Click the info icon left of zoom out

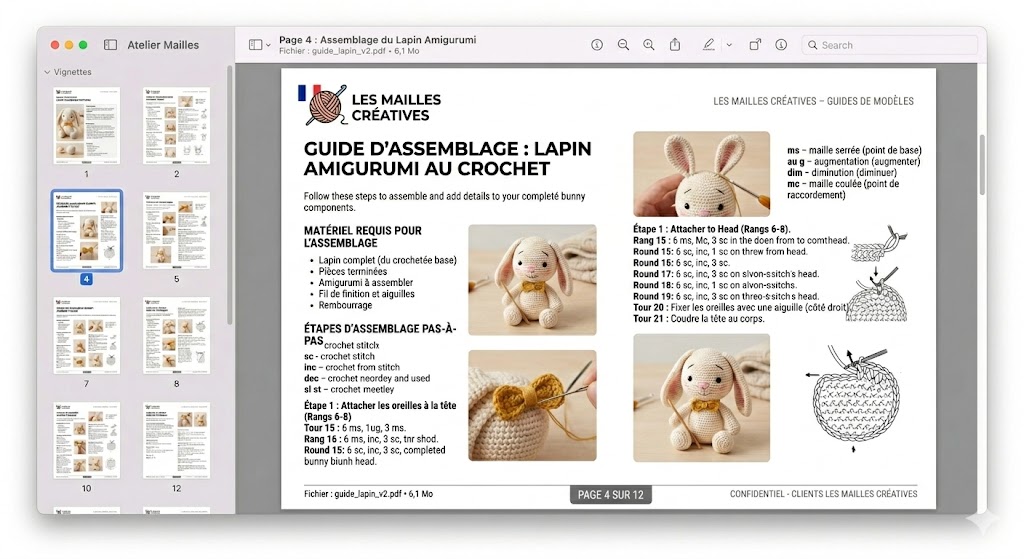[597, 45]
